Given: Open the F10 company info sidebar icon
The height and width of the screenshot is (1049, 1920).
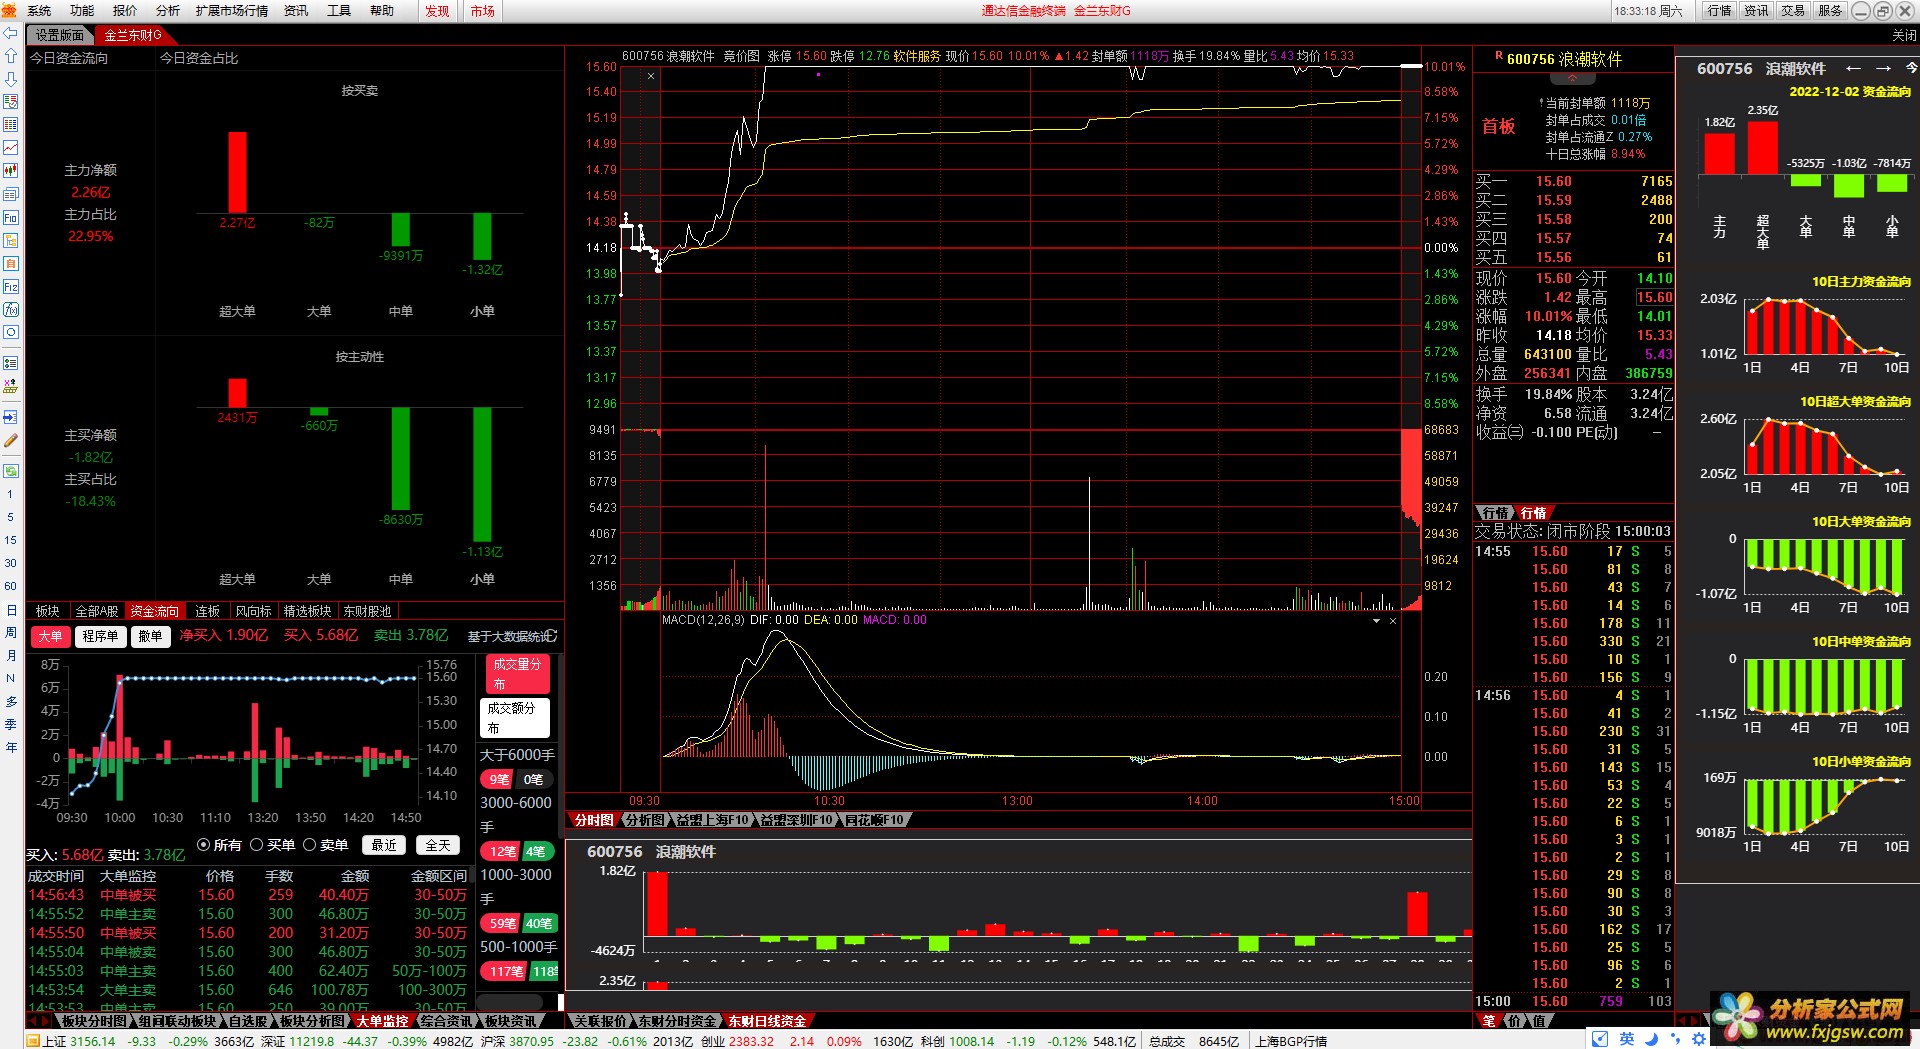Looking at the screenshot, I should [x=11, y=217].
